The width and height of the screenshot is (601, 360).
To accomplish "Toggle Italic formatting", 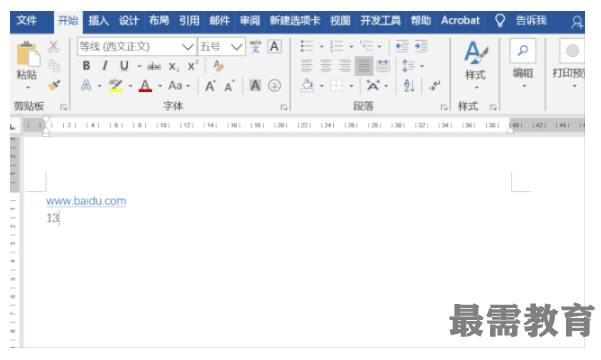I will tap(105, 66).
